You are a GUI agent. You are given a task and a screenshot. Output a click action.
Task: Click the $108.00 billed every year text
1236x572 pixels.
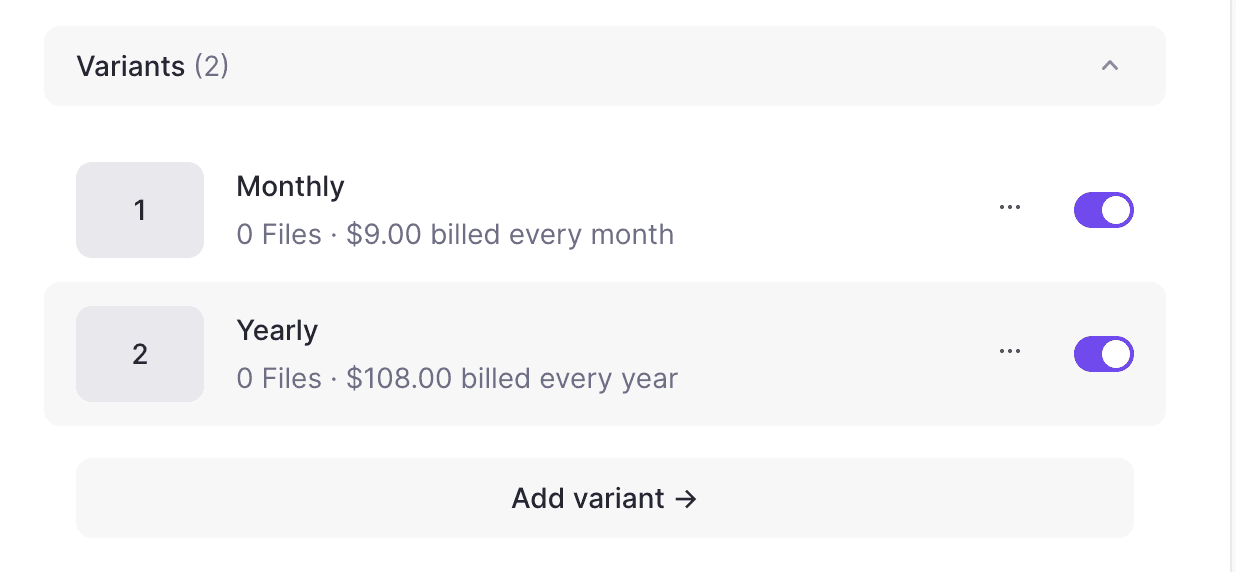coord(512,379)
